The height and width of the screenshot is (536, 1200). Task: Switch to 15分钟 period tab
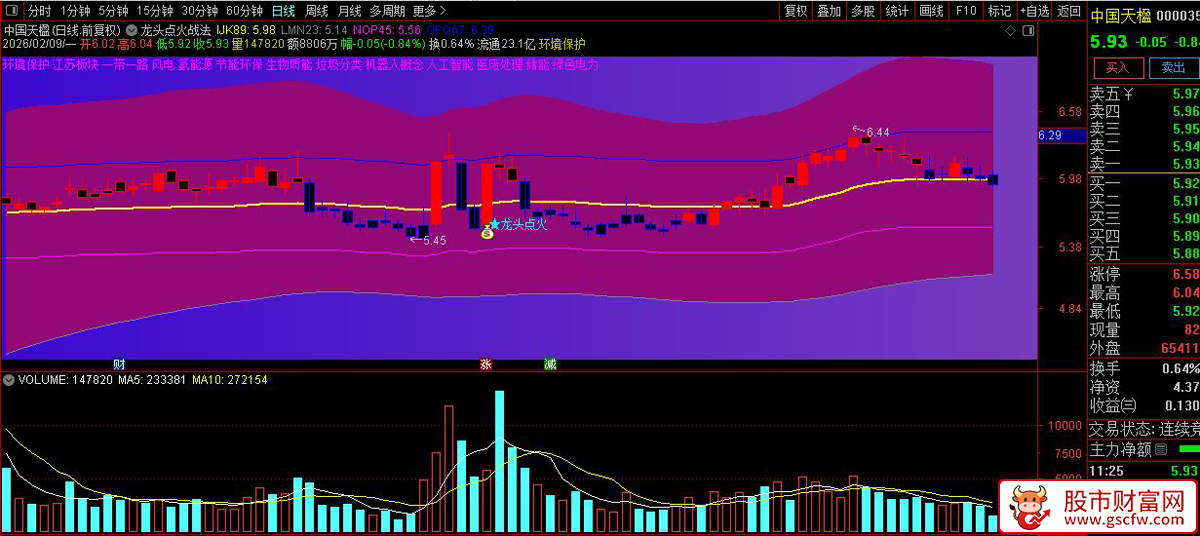pos(156,11)
